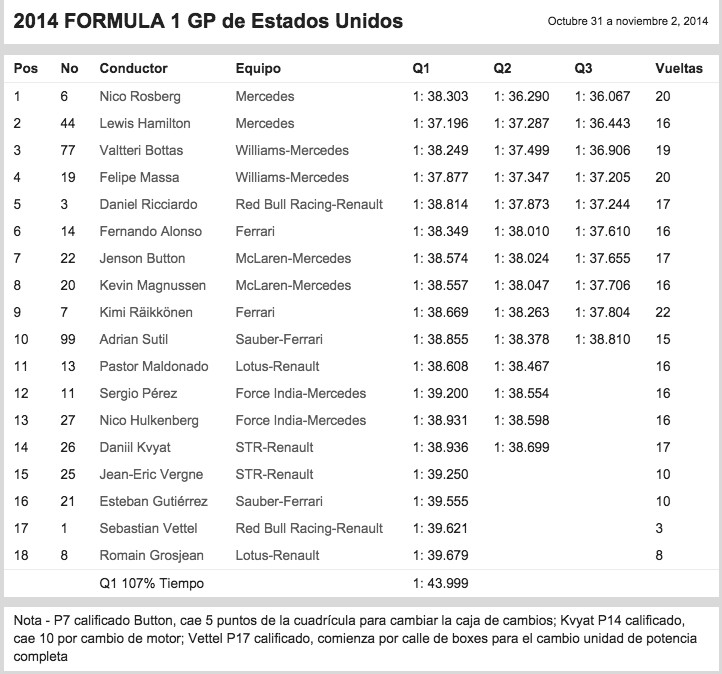
Task: Select the Q2 column header
Action: pyautogui.click(x=503, y=69)
